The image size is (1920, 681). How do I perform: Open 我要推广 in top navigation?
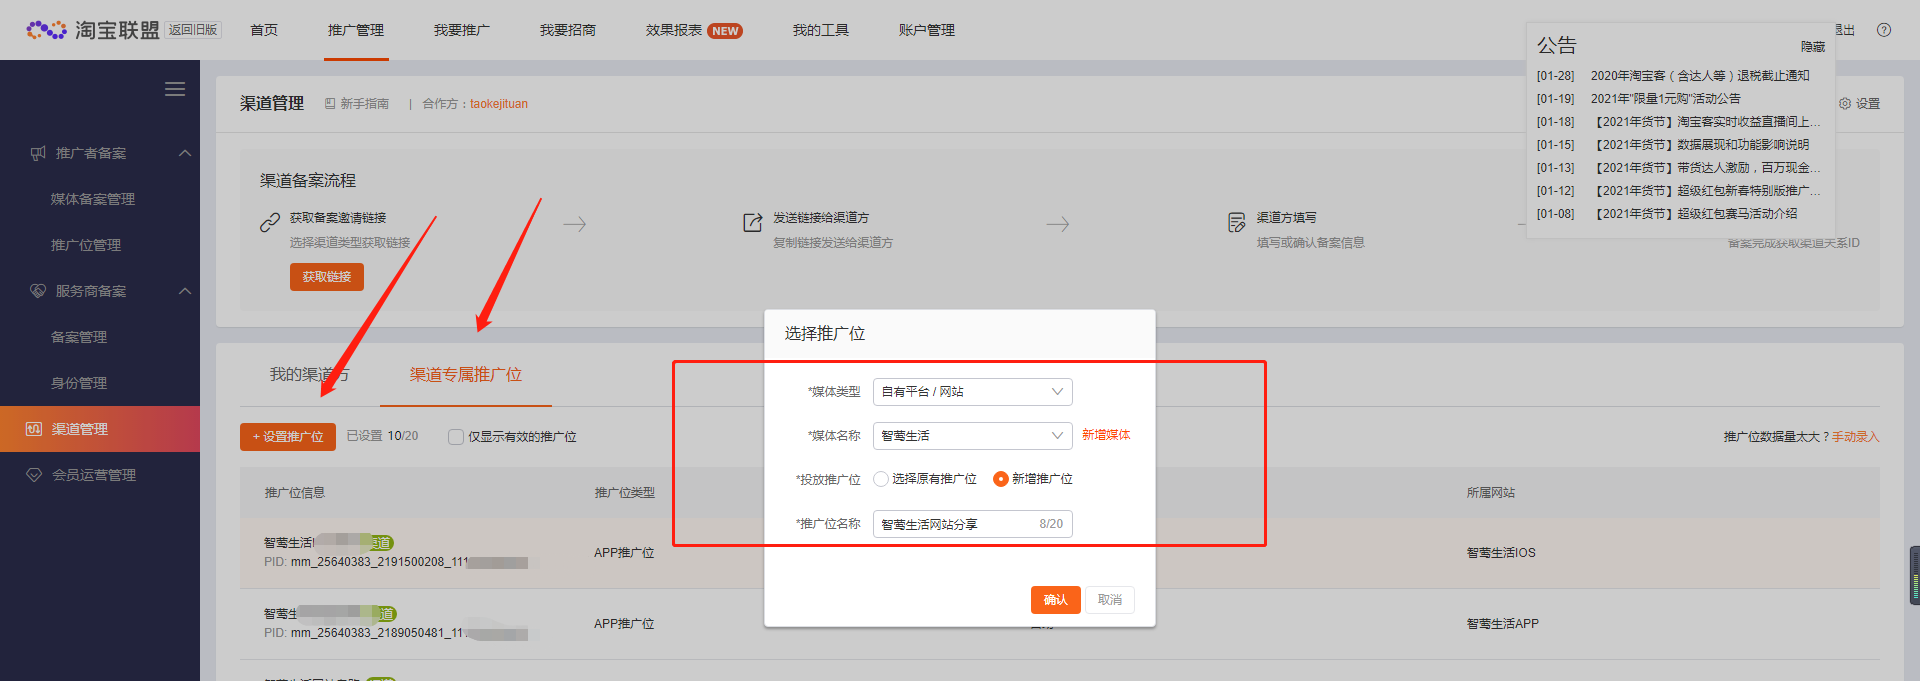tap(462, 30)
